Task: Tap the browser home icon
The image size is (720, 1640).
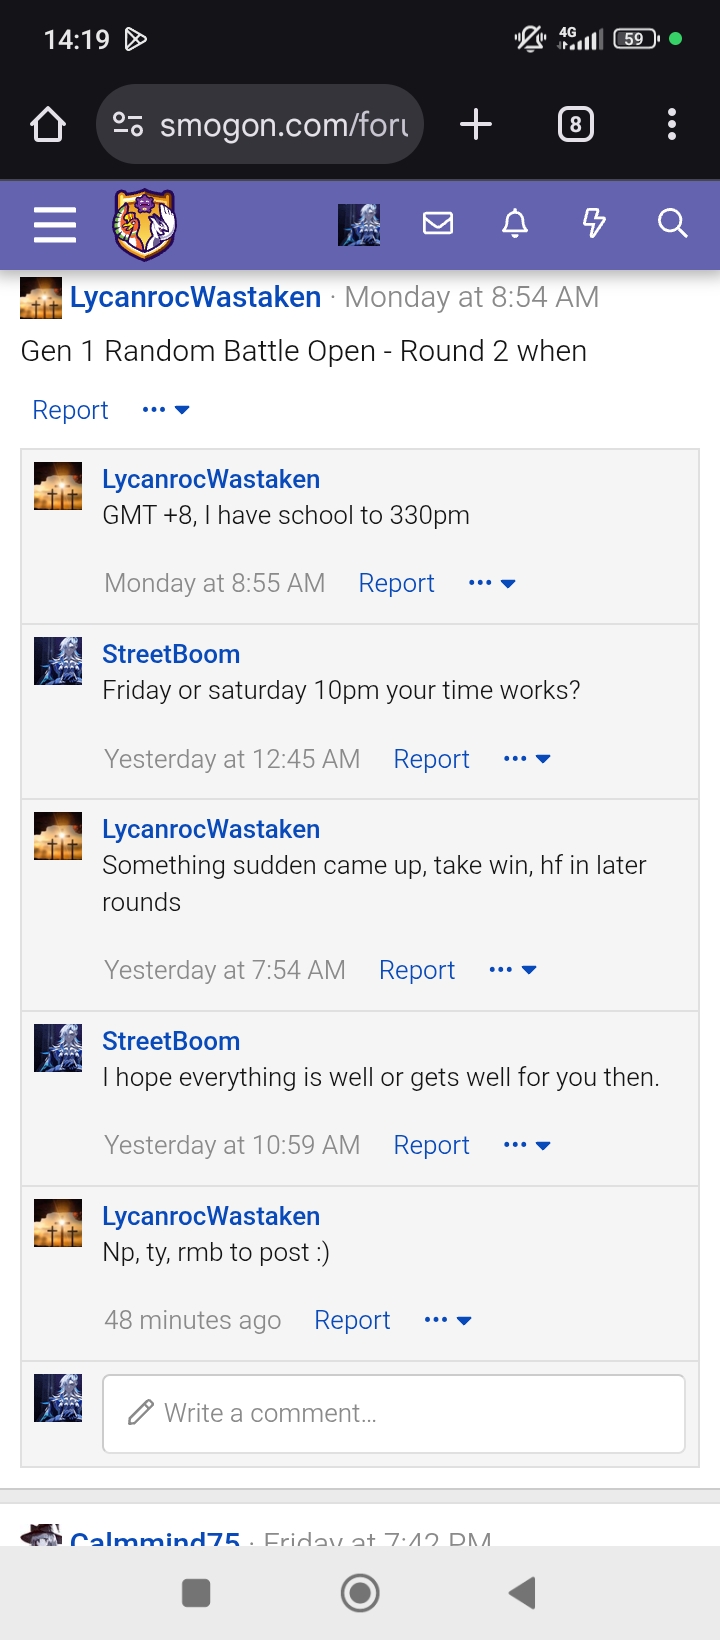Action: point(48,125)
